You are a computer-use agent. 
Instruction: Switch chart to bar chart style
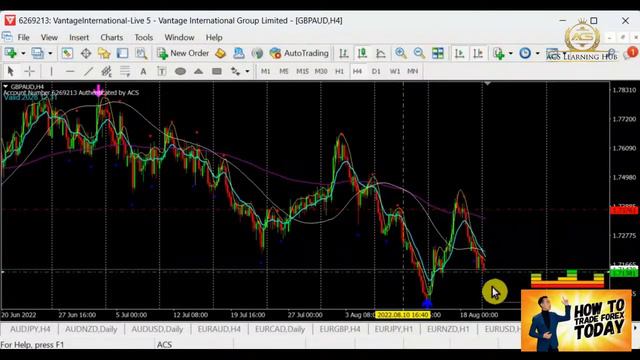(344, 53)
